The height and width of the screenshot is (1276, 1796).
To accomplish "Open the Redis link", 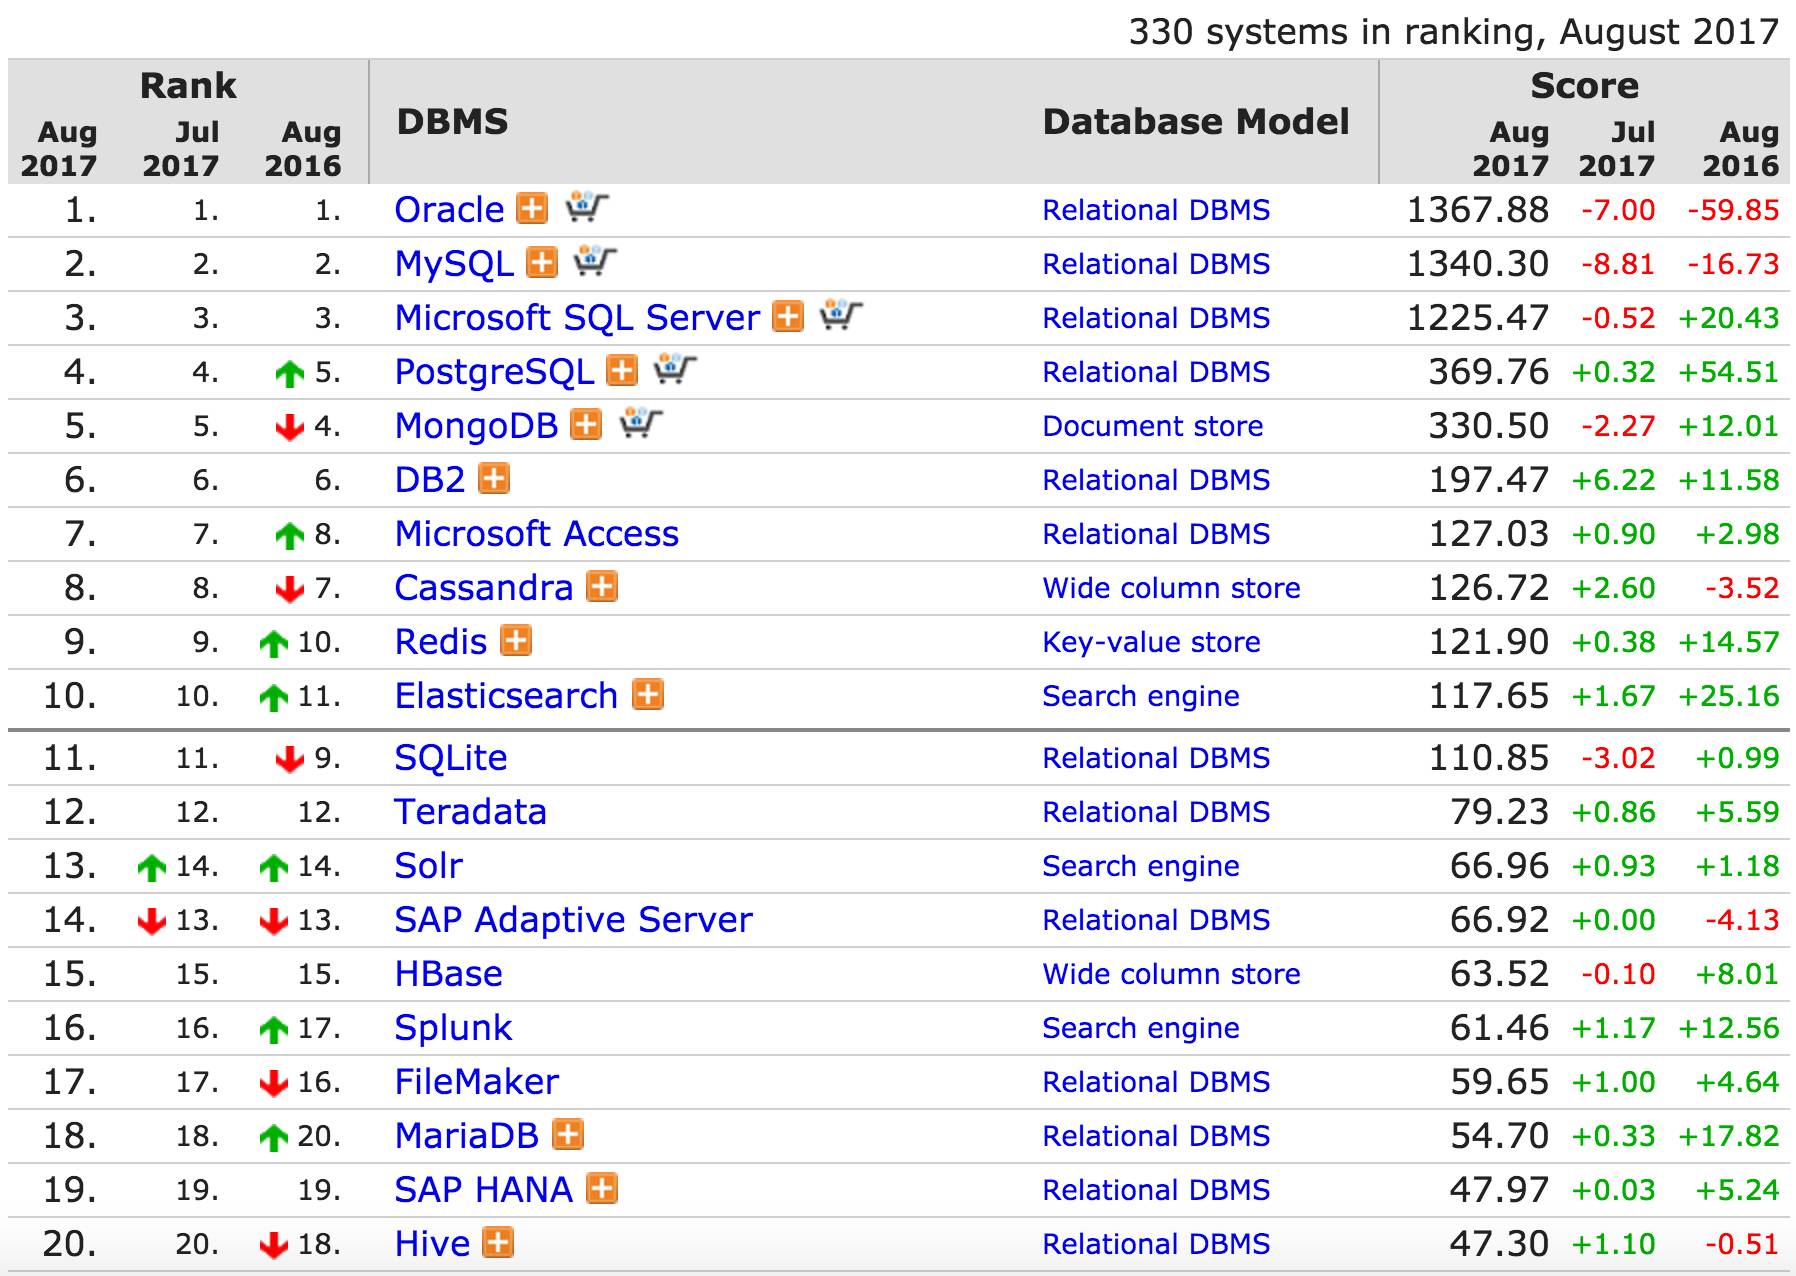I will point(441,642).
